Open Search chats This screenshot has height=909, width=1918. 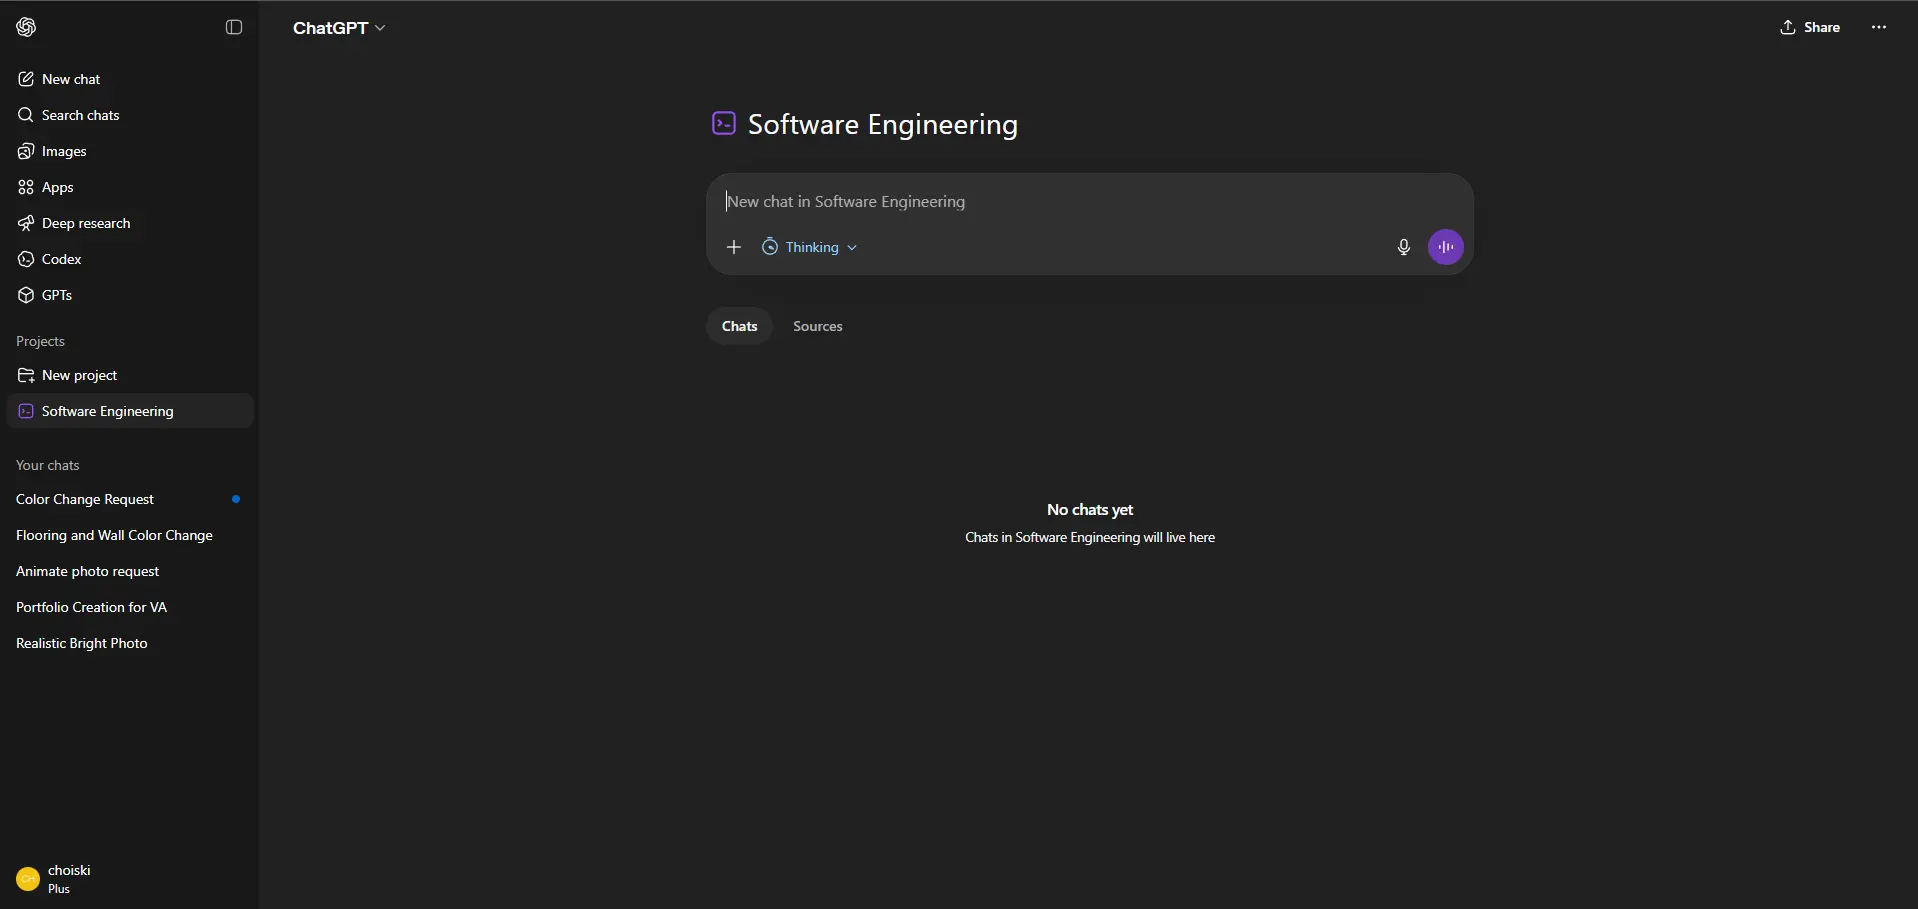tap(129, 115)
